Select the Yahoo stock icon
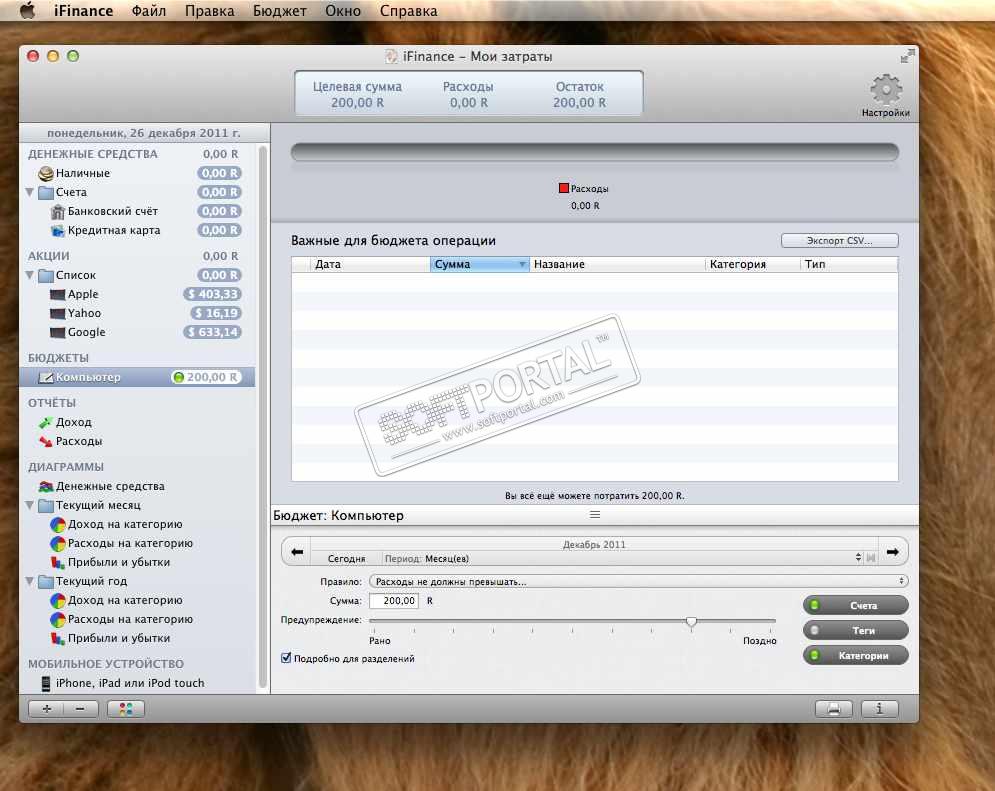Viewport: 995px width, 791px height. [58, 313]
